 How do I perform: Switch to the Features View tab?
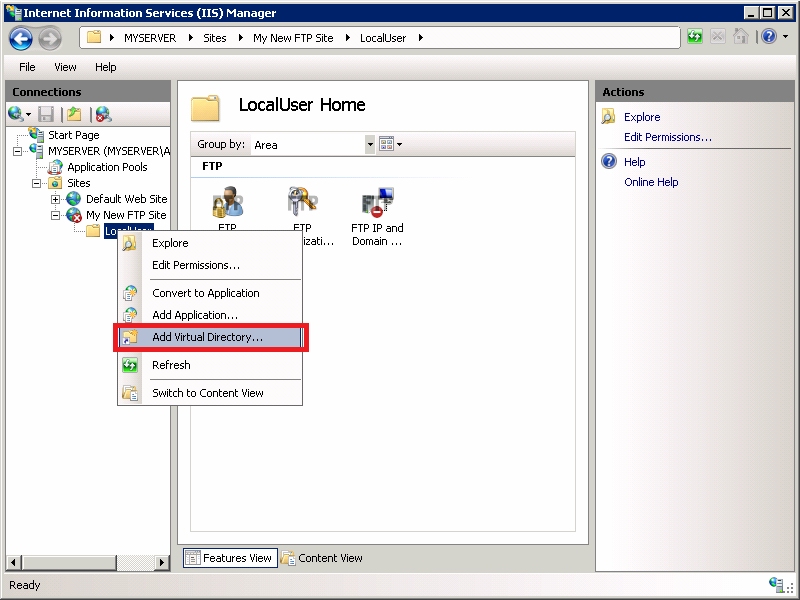coord(230,558)
